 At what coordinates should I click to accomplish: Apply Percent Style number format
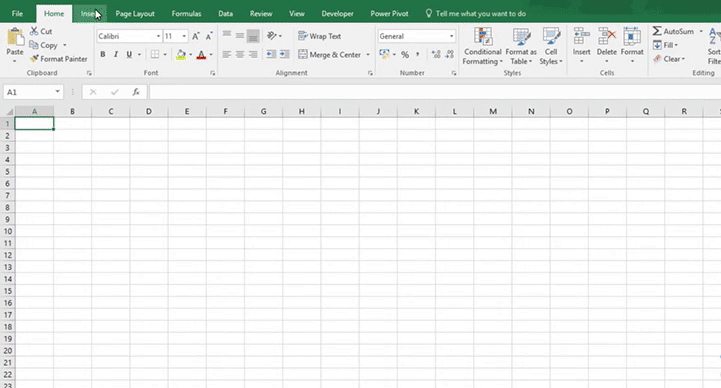(x=405, y=55)
